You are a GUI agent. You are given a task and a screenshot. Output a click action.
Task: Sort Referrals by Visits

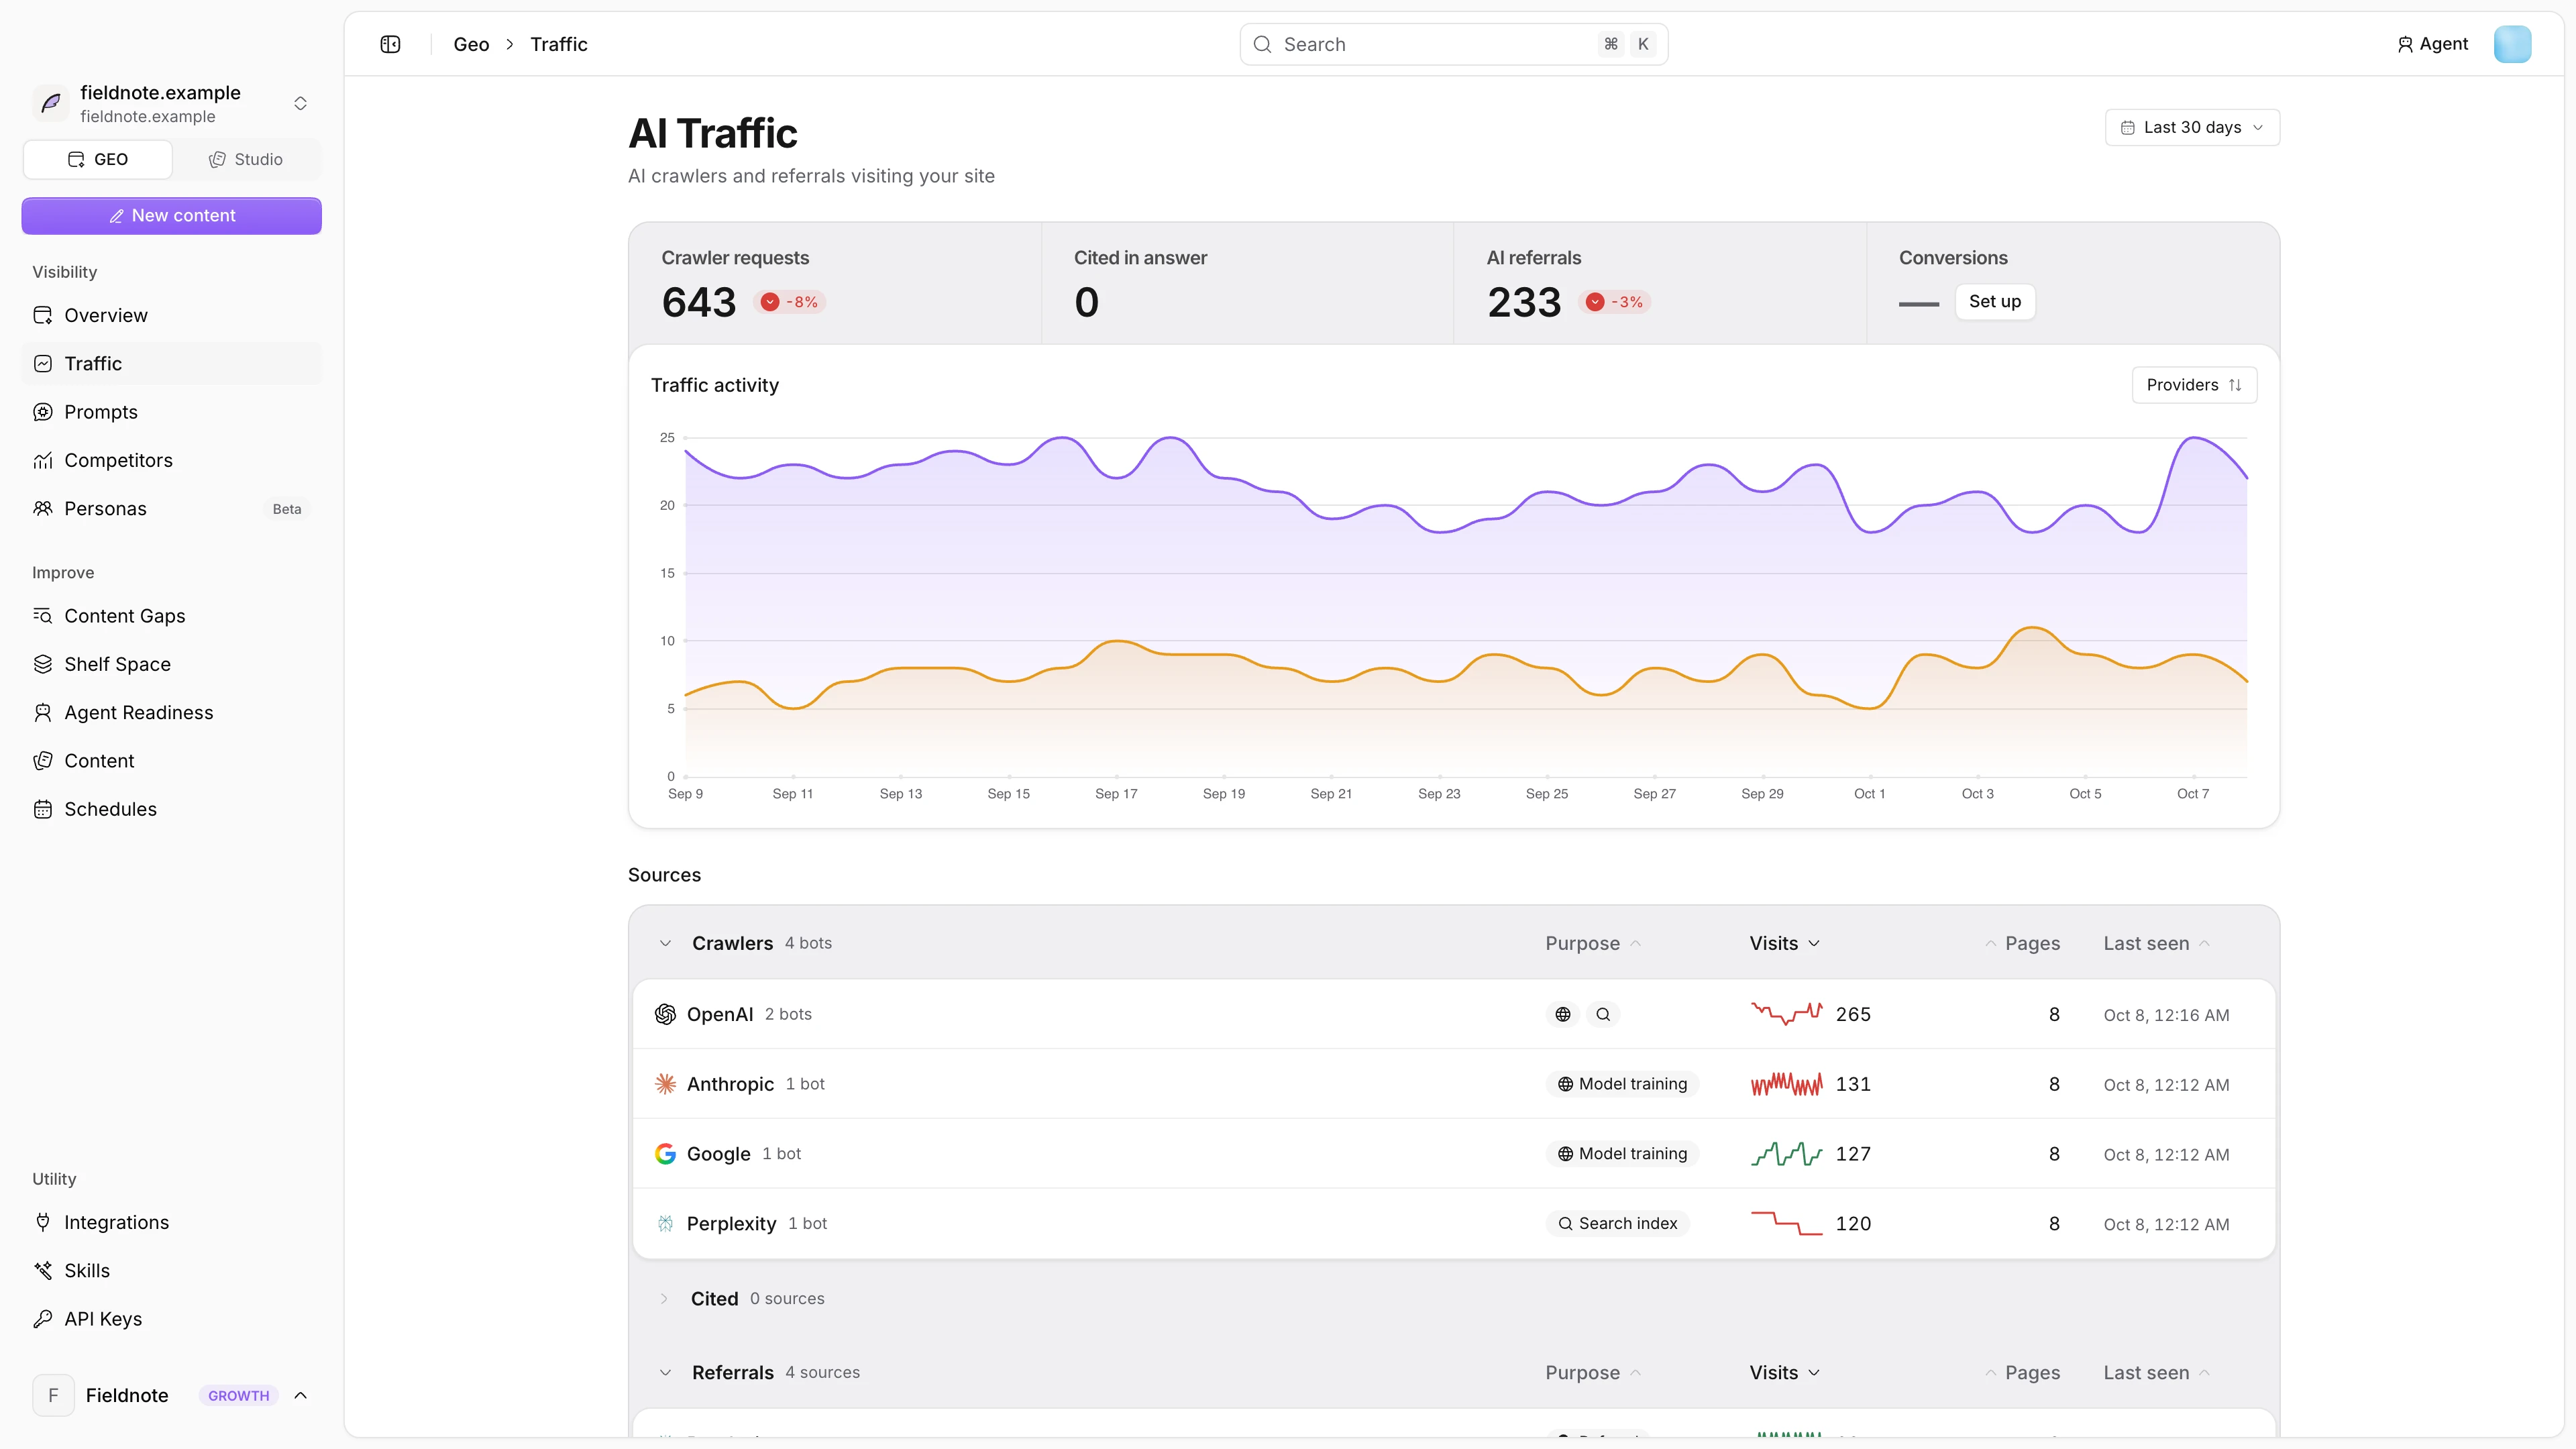pos(1784,1373)
